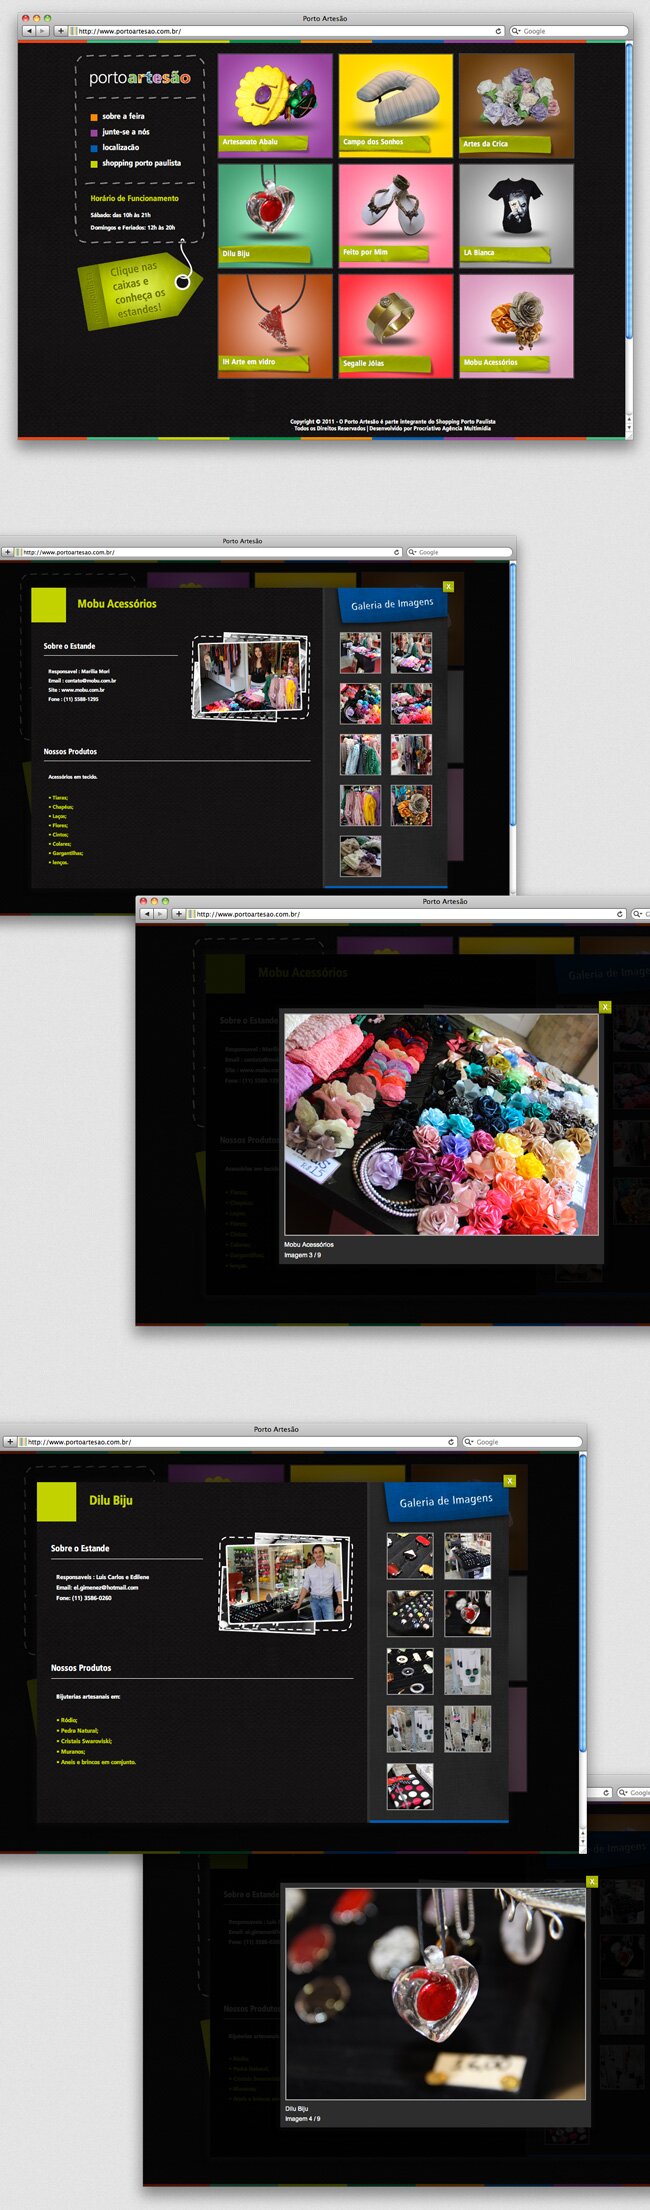Reload the Mobu Acessórios gallery window page
Viewport: 650px width, 2210px height.
(x=396, y=552)
